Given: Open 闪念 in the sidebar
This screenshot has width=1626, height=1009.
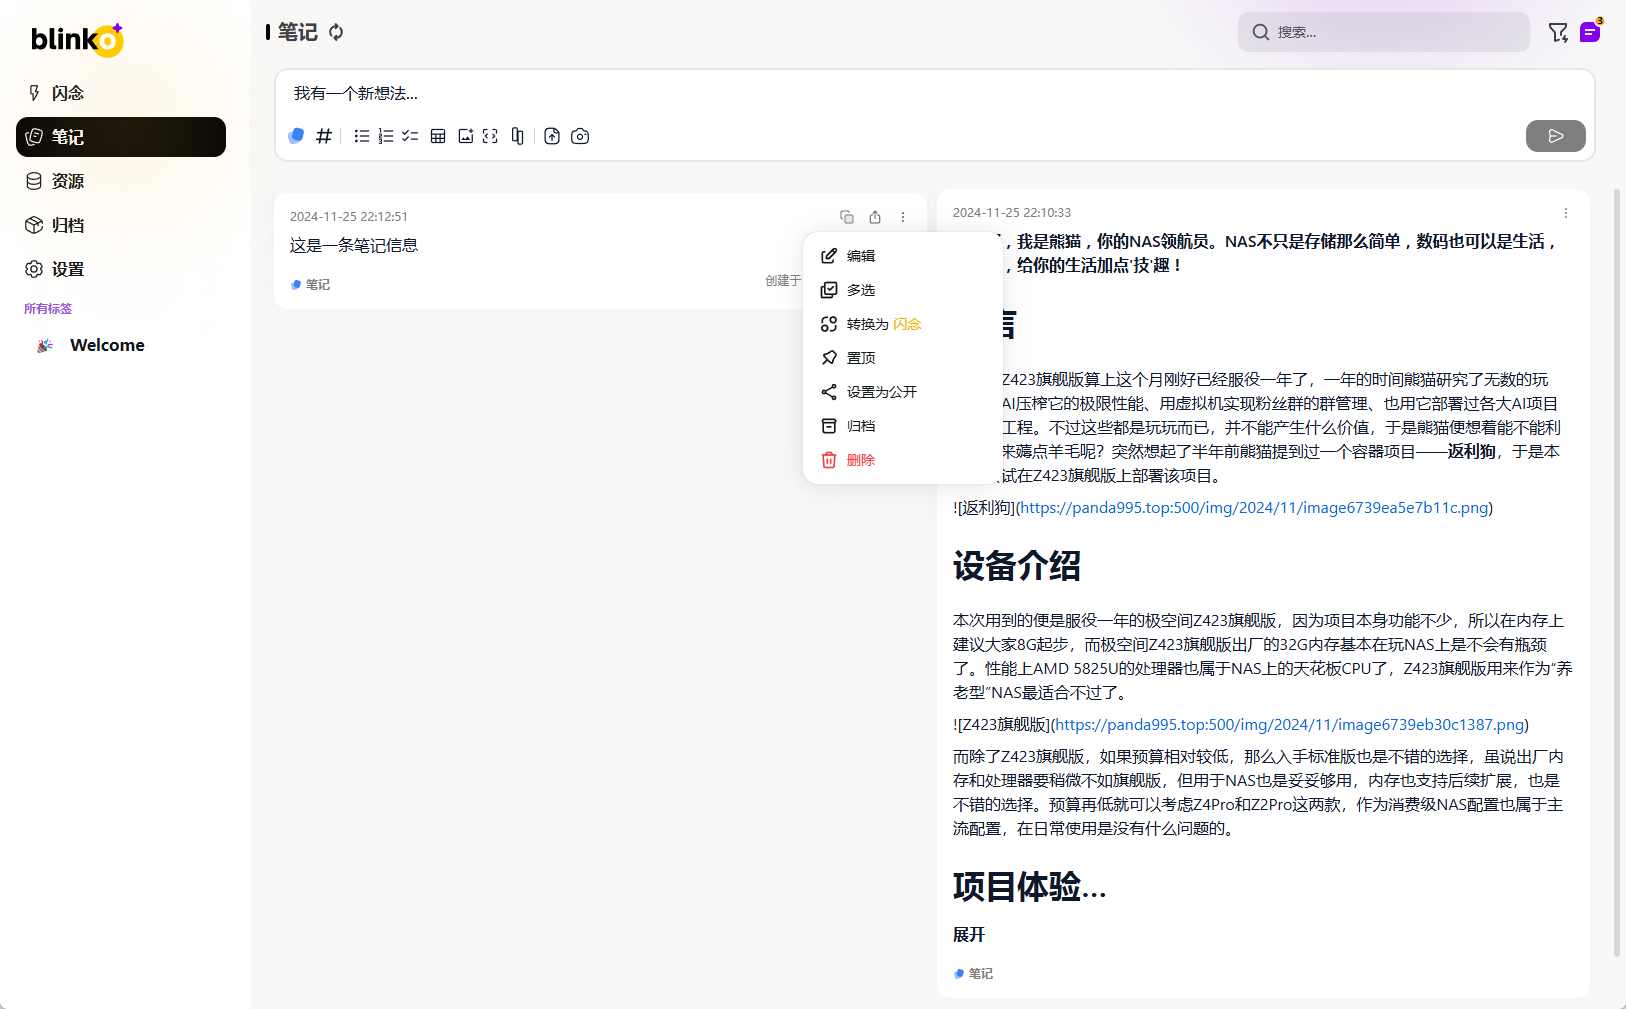Looking at the screenshot, I should (x=121, y=93).
